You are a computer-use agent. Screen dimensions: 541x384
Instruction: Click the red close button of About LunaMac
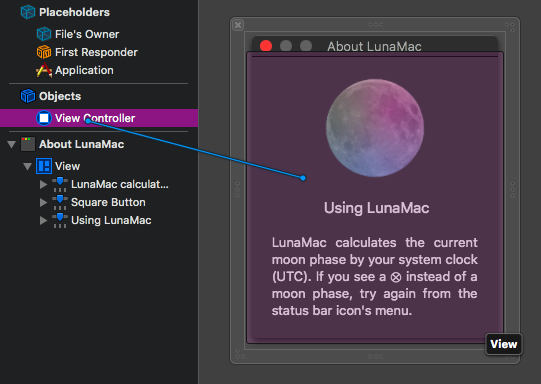[266, 46]
